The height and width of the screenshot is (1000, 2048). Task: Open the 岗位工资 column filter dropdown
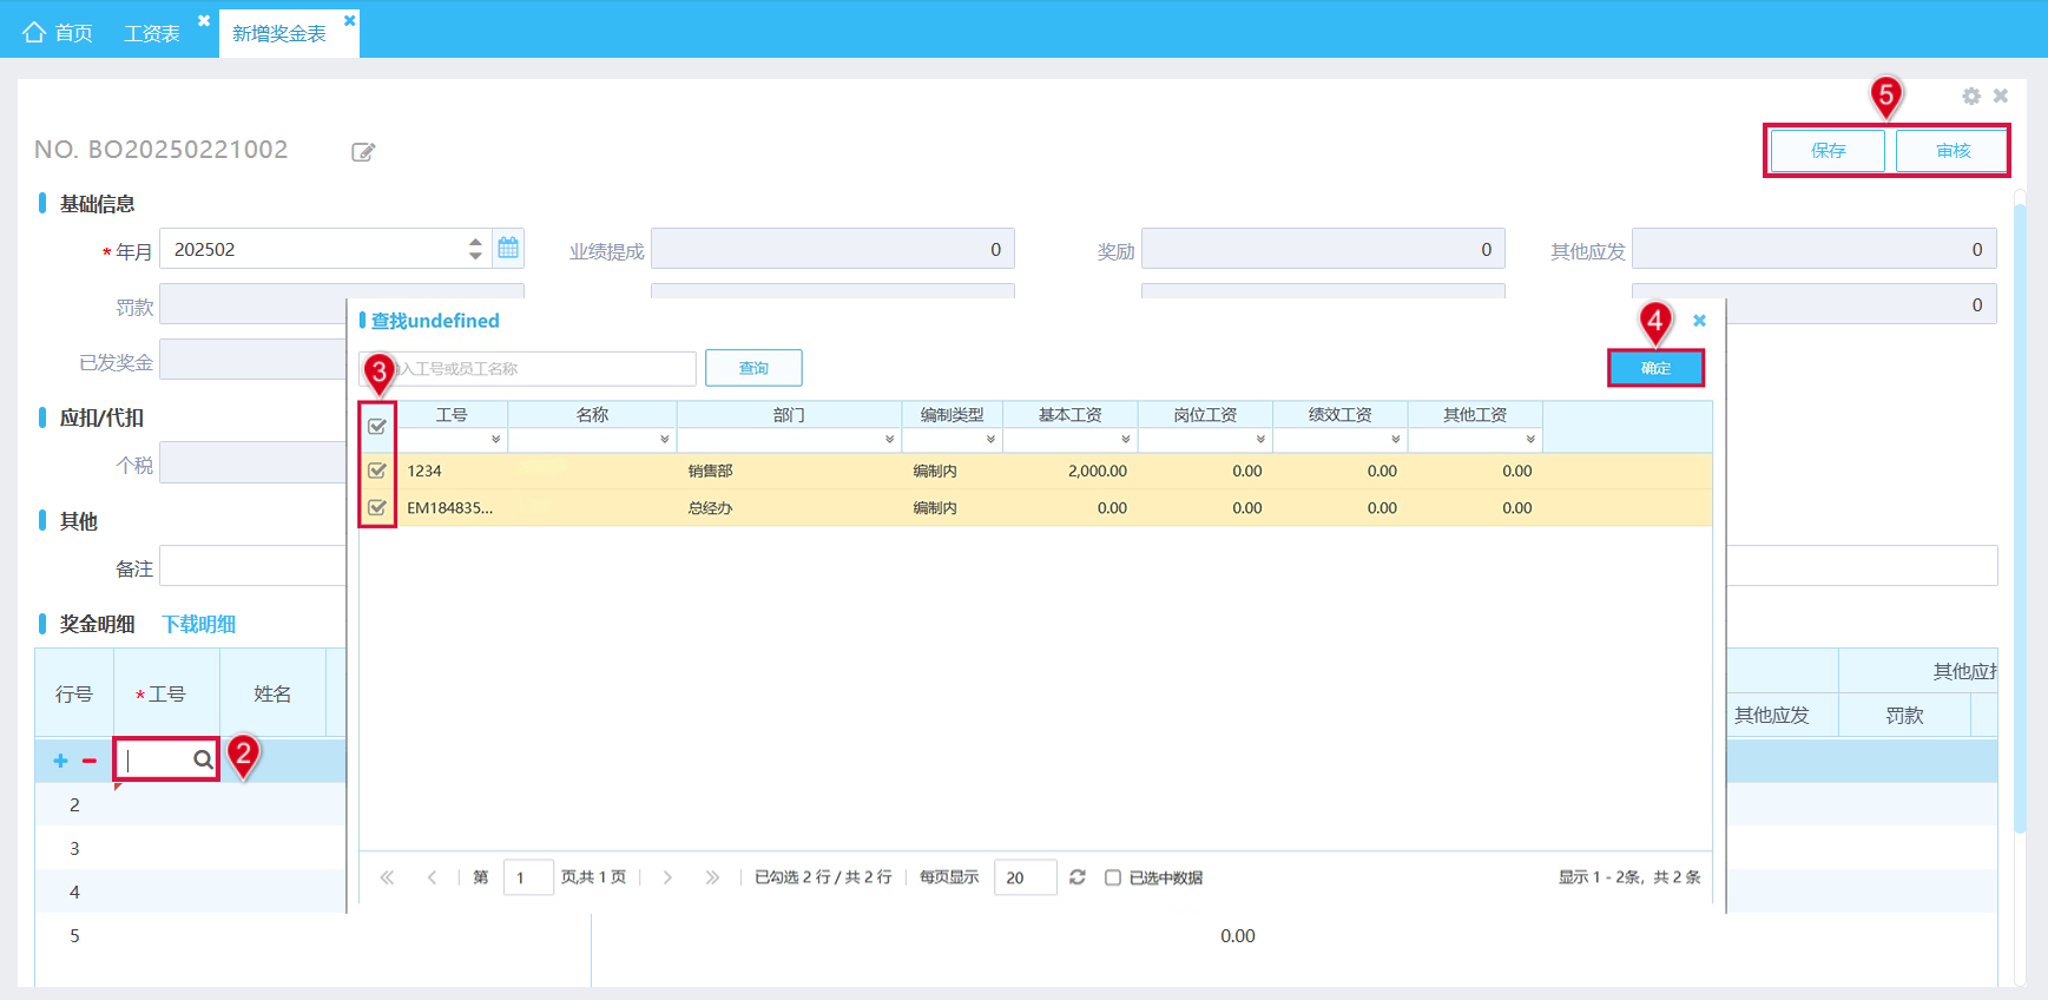(1260, 439)
